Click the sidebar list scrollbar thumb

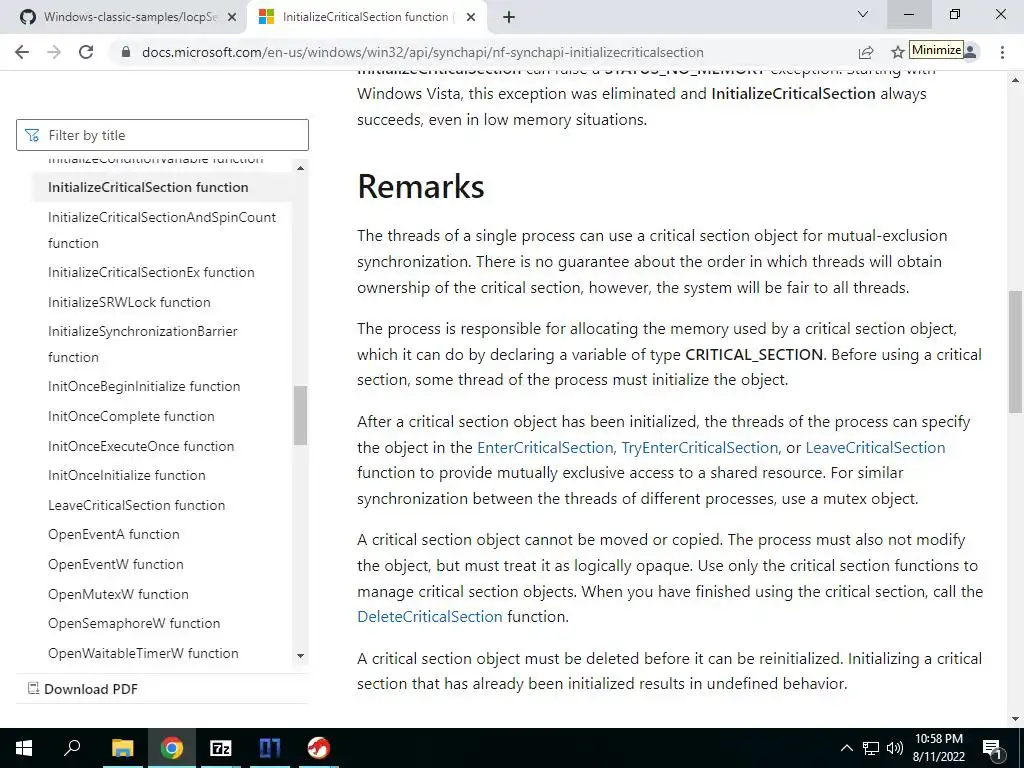(x=300, y=415)
